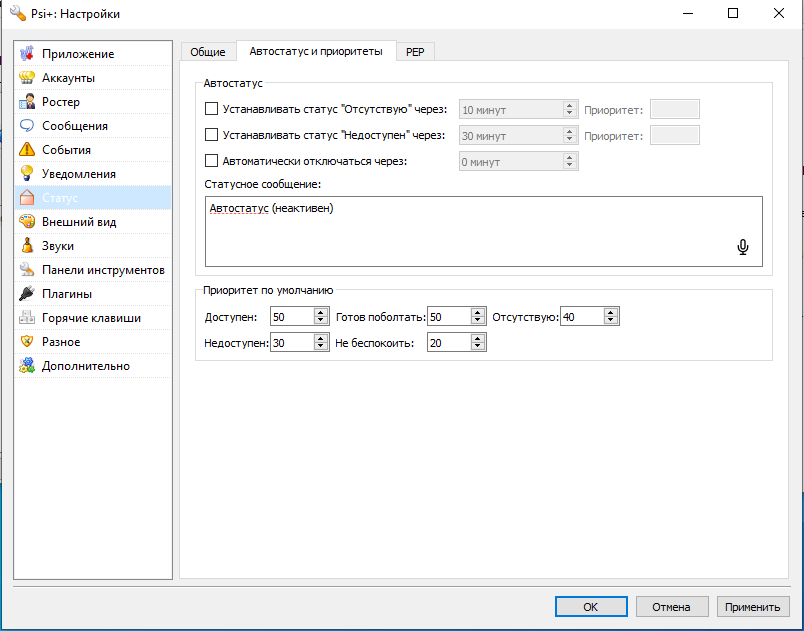Open the Плагины plug icon
The image size is (804, 631).
(27, 294)
